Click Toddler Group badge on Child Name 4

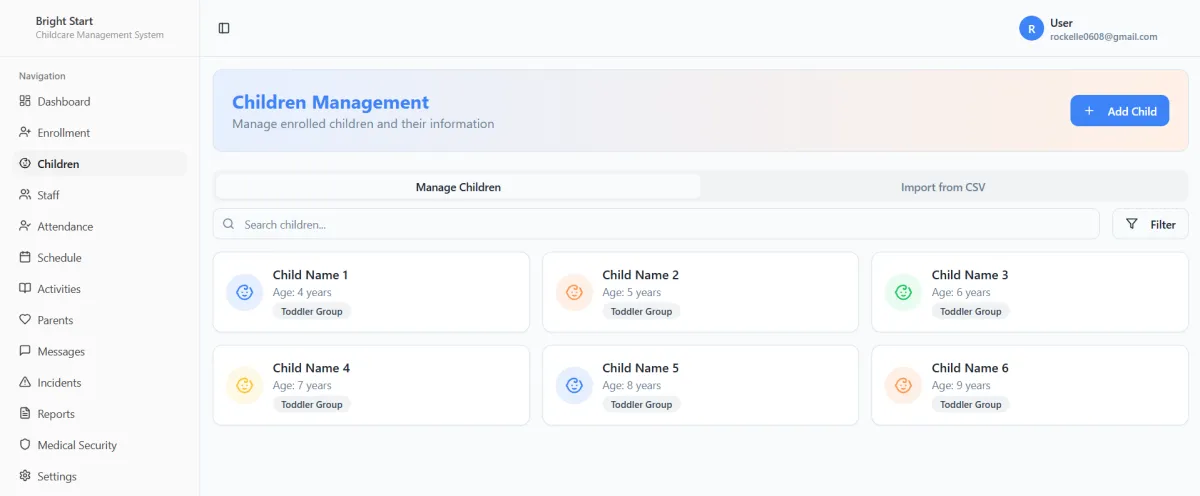[312, 405]
